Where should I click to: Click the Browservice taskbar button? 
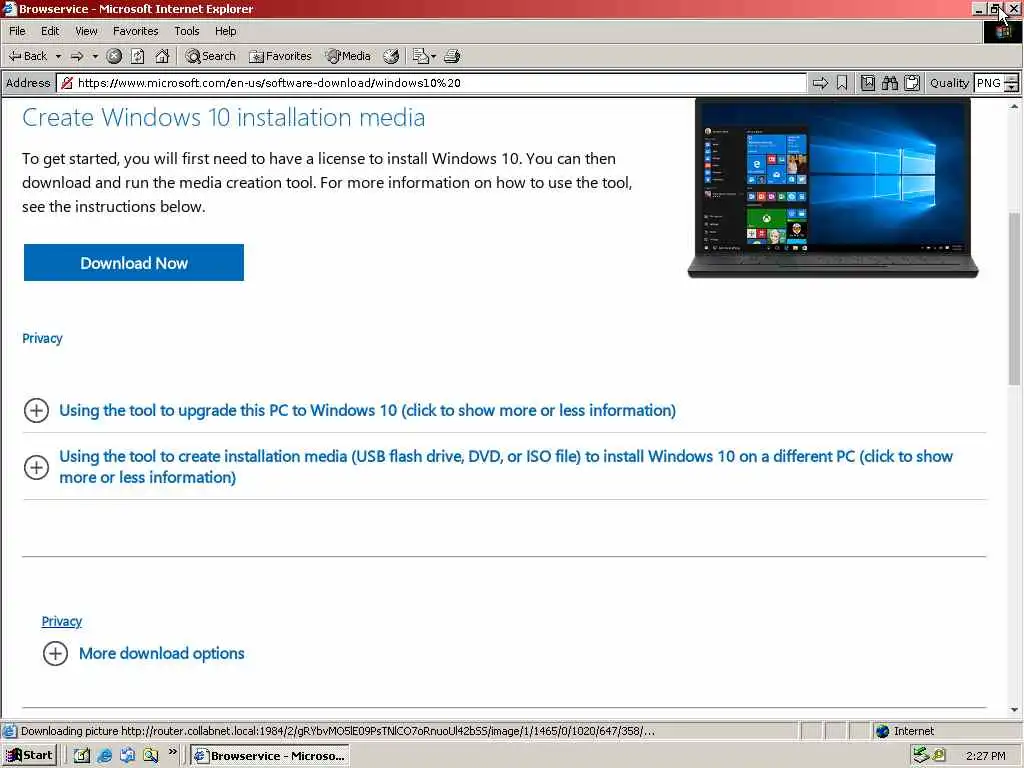click(270, 756)
